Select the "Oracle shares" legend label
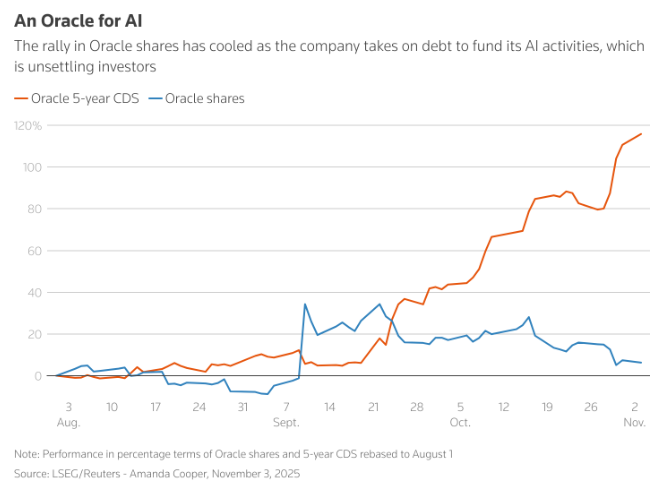This screenshot has width=659, height=481. (x=204, y=98)
